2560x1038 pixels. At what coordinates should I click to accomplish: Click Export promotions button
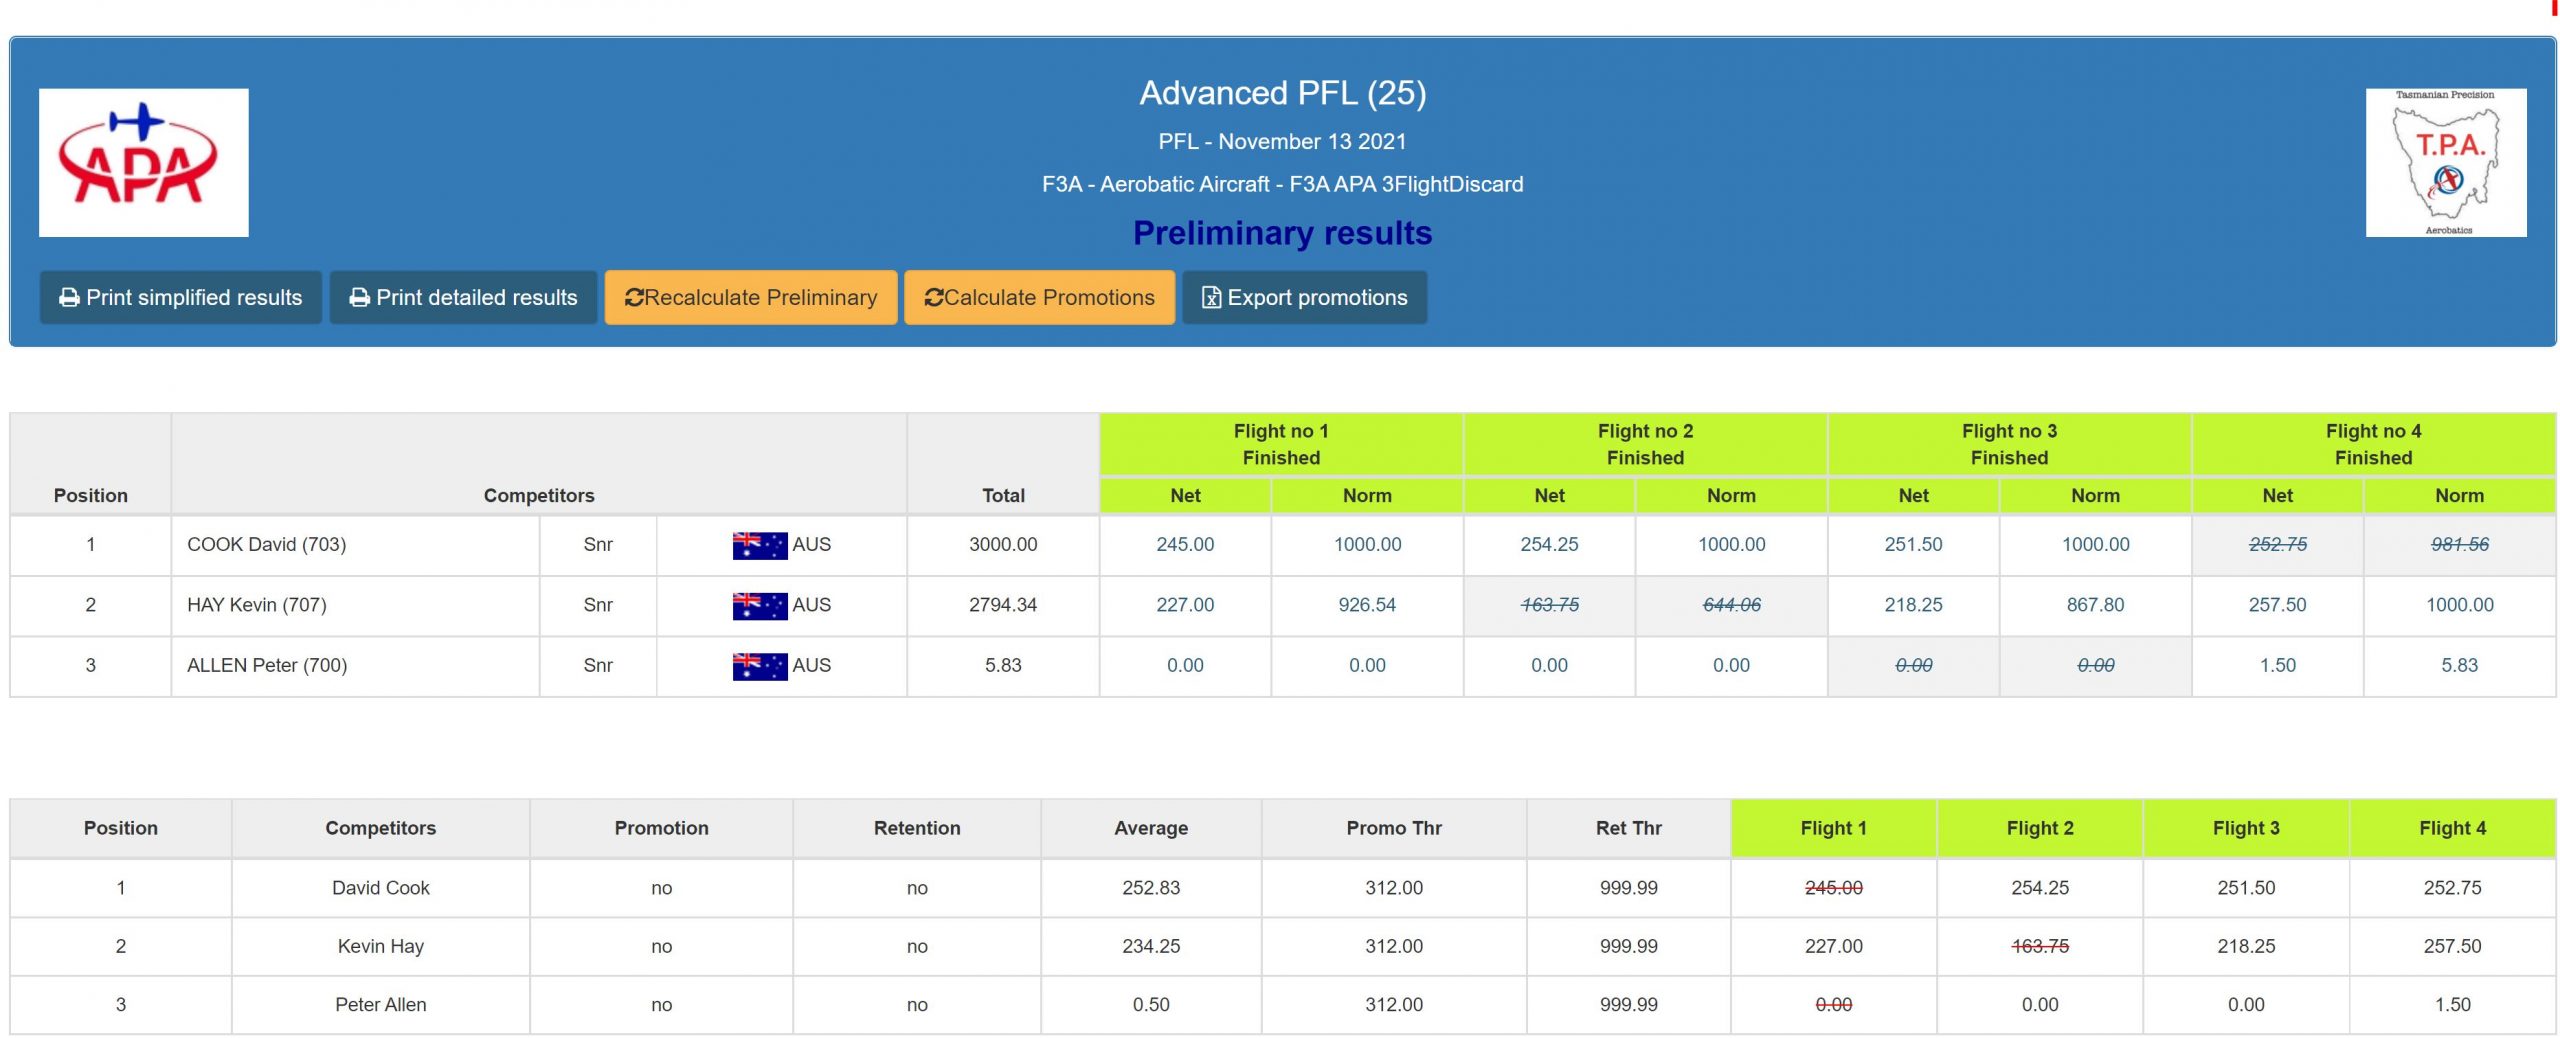click(x=1304, y=298)
